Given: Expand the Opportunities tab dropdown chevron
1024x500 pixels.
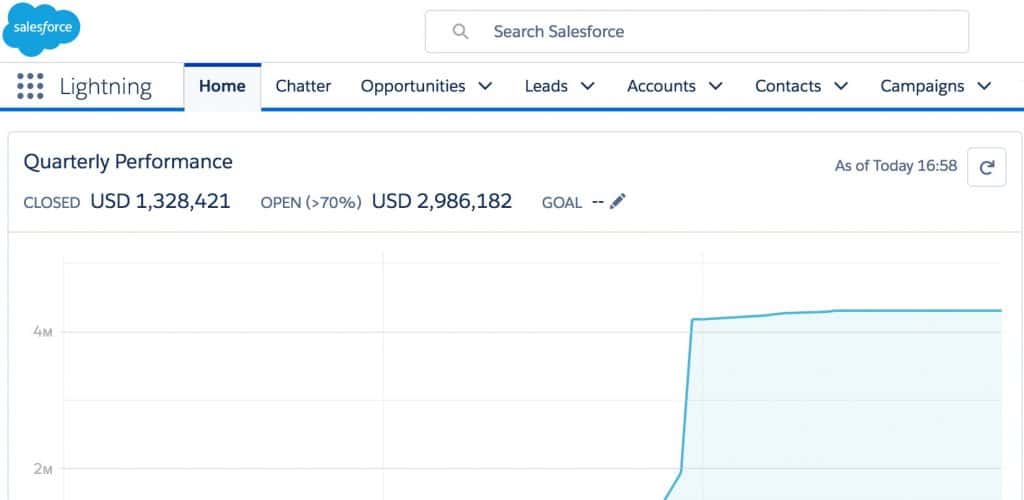Looking at the screenshot, I should [x=485, y=86].
